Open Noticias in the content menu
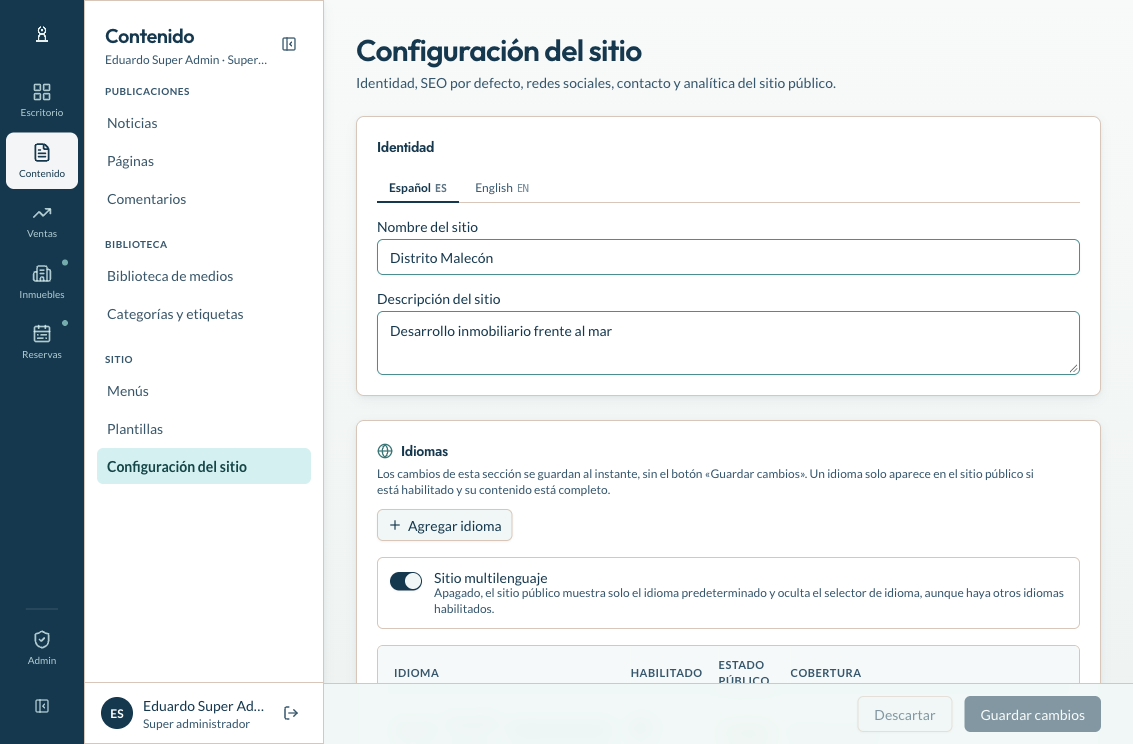The image size is (1133, 744). (x=204, y=123)
